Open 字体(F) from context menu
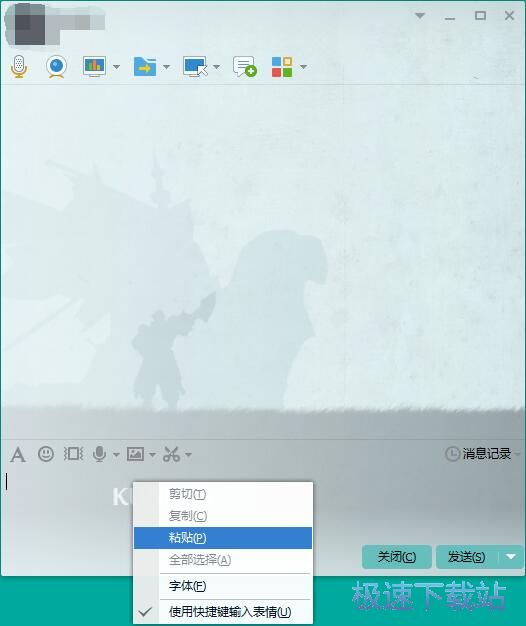526x626 pixels. (x=223, y=586)
